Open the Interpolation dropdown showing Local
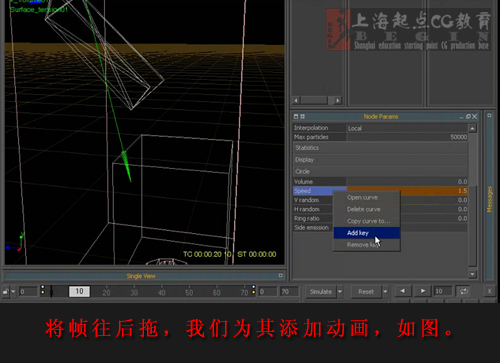Viewport: 500px width, 363px height. (x=407, y=128)
